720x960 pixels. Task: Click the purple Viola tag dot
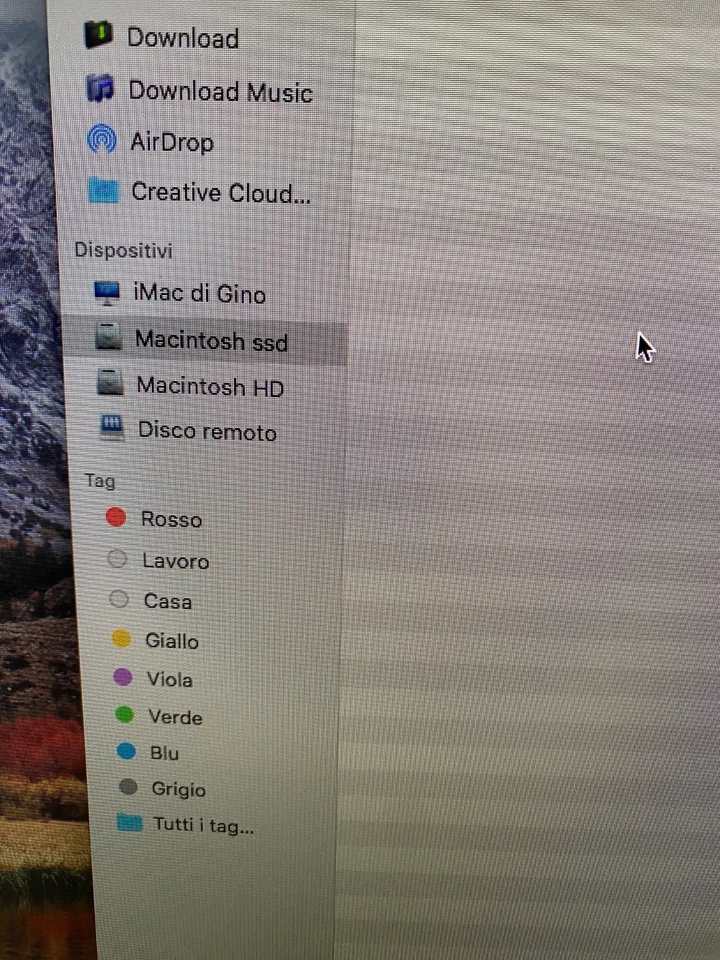(122, 677)
